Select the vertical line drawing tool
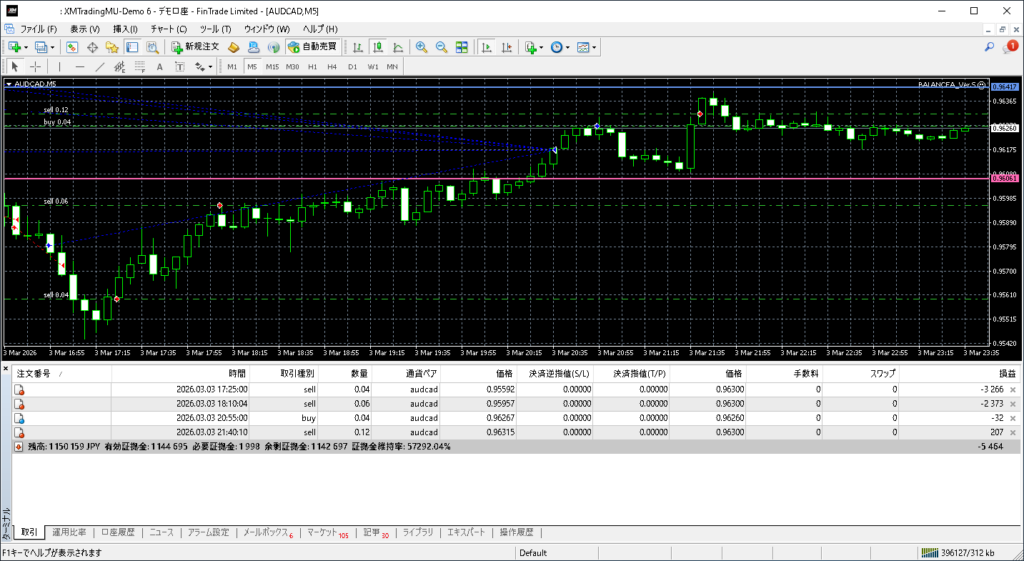Image resolution: width=1024 pixels, height=561 pixels. 59,67
